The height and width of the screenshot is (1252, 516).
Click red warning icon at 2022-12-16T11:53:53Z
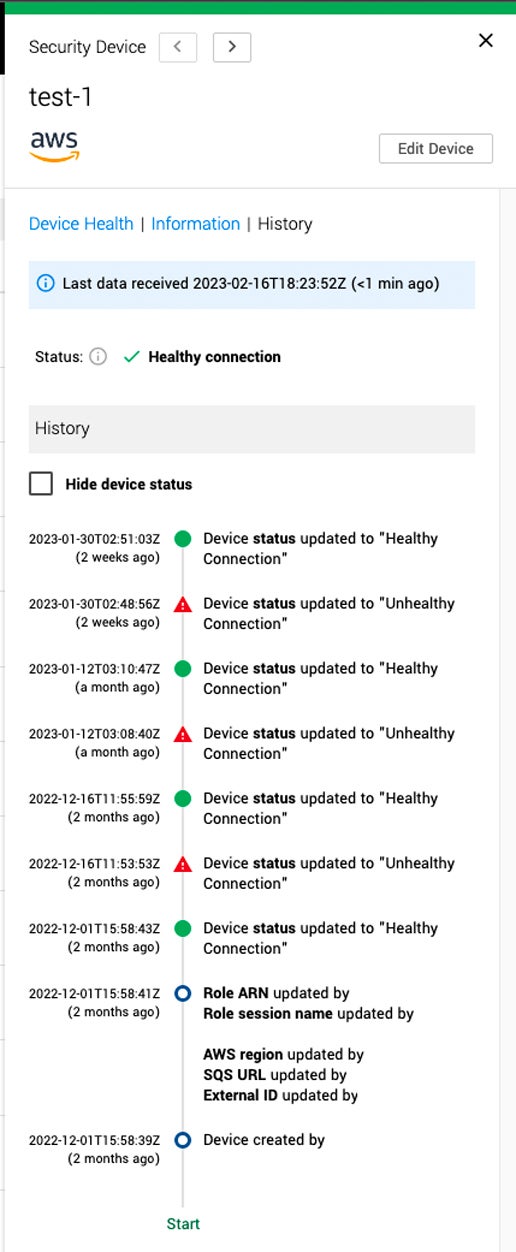[x=183, y=864]
